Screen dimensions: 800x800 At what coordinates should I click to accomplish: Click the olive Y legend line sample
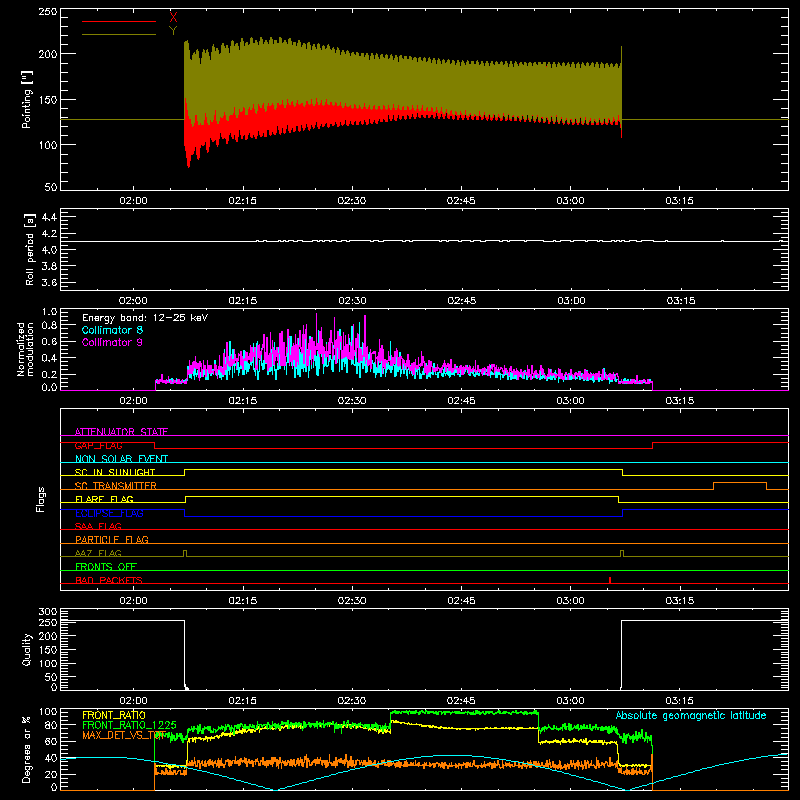click(x=119, y=35)
